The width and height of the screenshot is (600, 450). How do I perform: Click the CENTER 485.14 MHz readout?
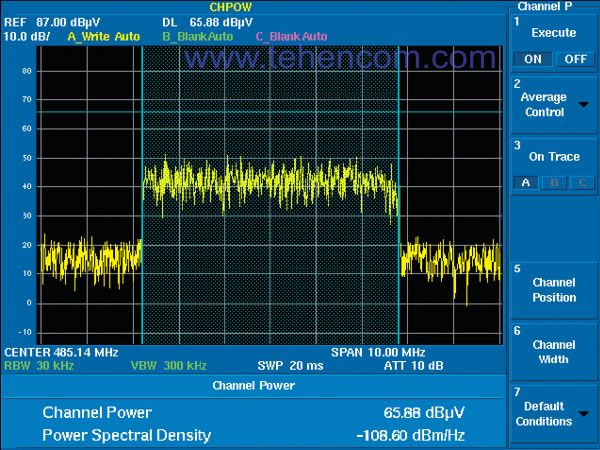(x=61, y=352)
